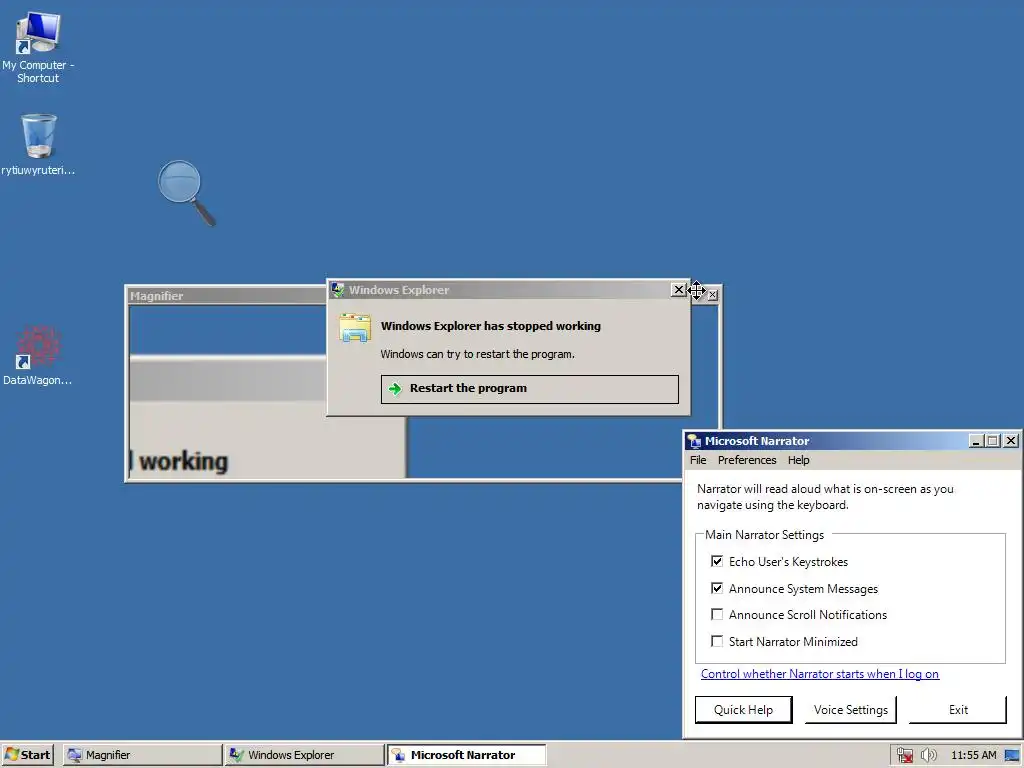Click 'Windows can try to restart' message
The image size is (1024, 768).
tap(477, 354)
